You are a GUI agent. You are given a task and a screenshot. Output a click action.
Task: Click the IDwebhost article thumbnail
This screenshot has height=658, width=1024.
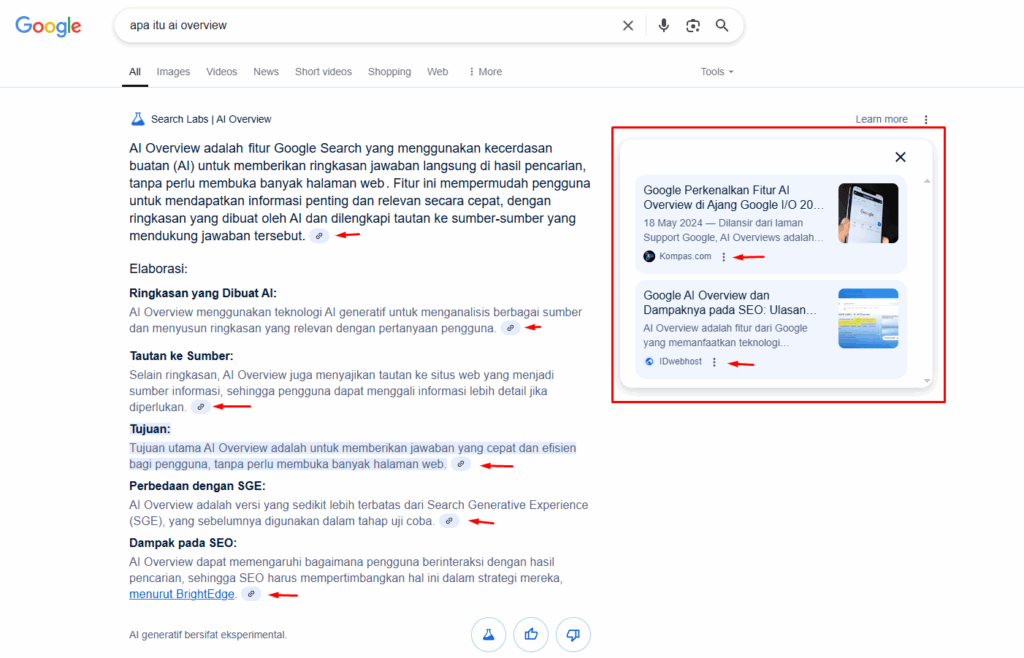click(x=868, y=319)
